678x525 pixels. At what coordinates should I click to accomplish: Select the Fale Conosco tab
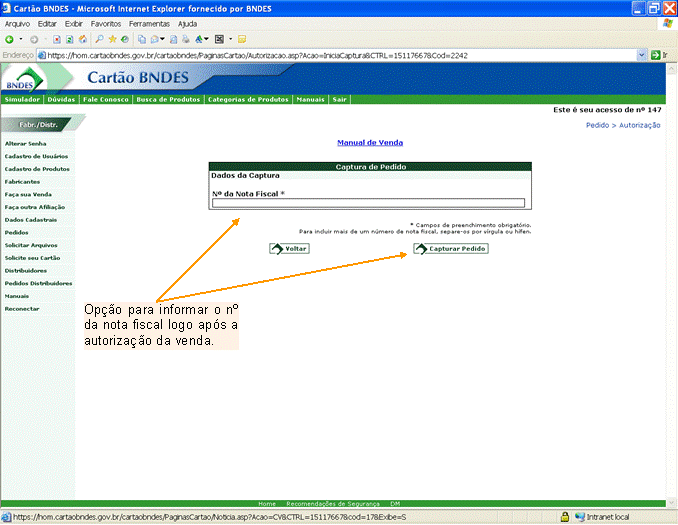(106, 99)
